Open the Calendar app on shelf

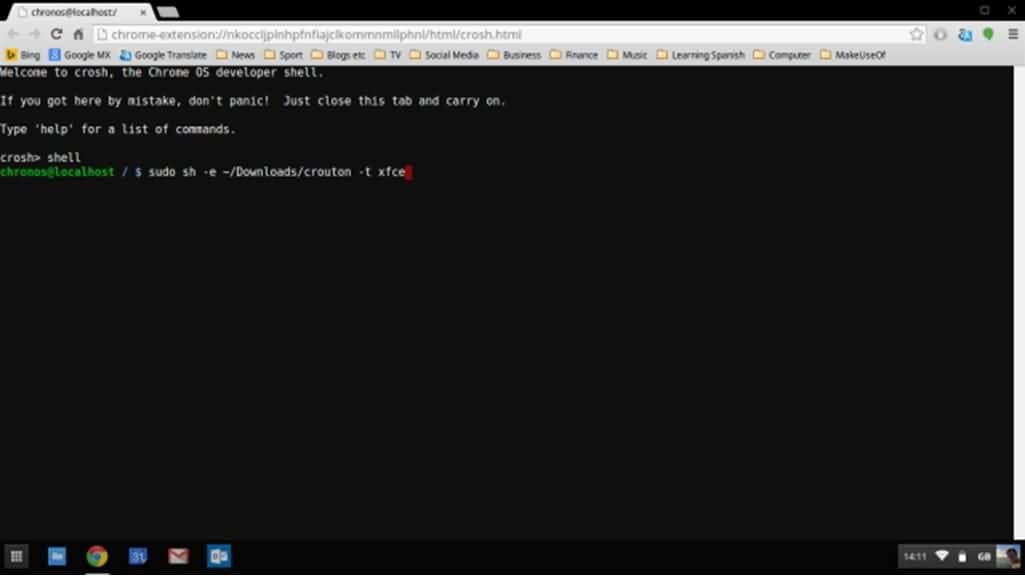138,556
